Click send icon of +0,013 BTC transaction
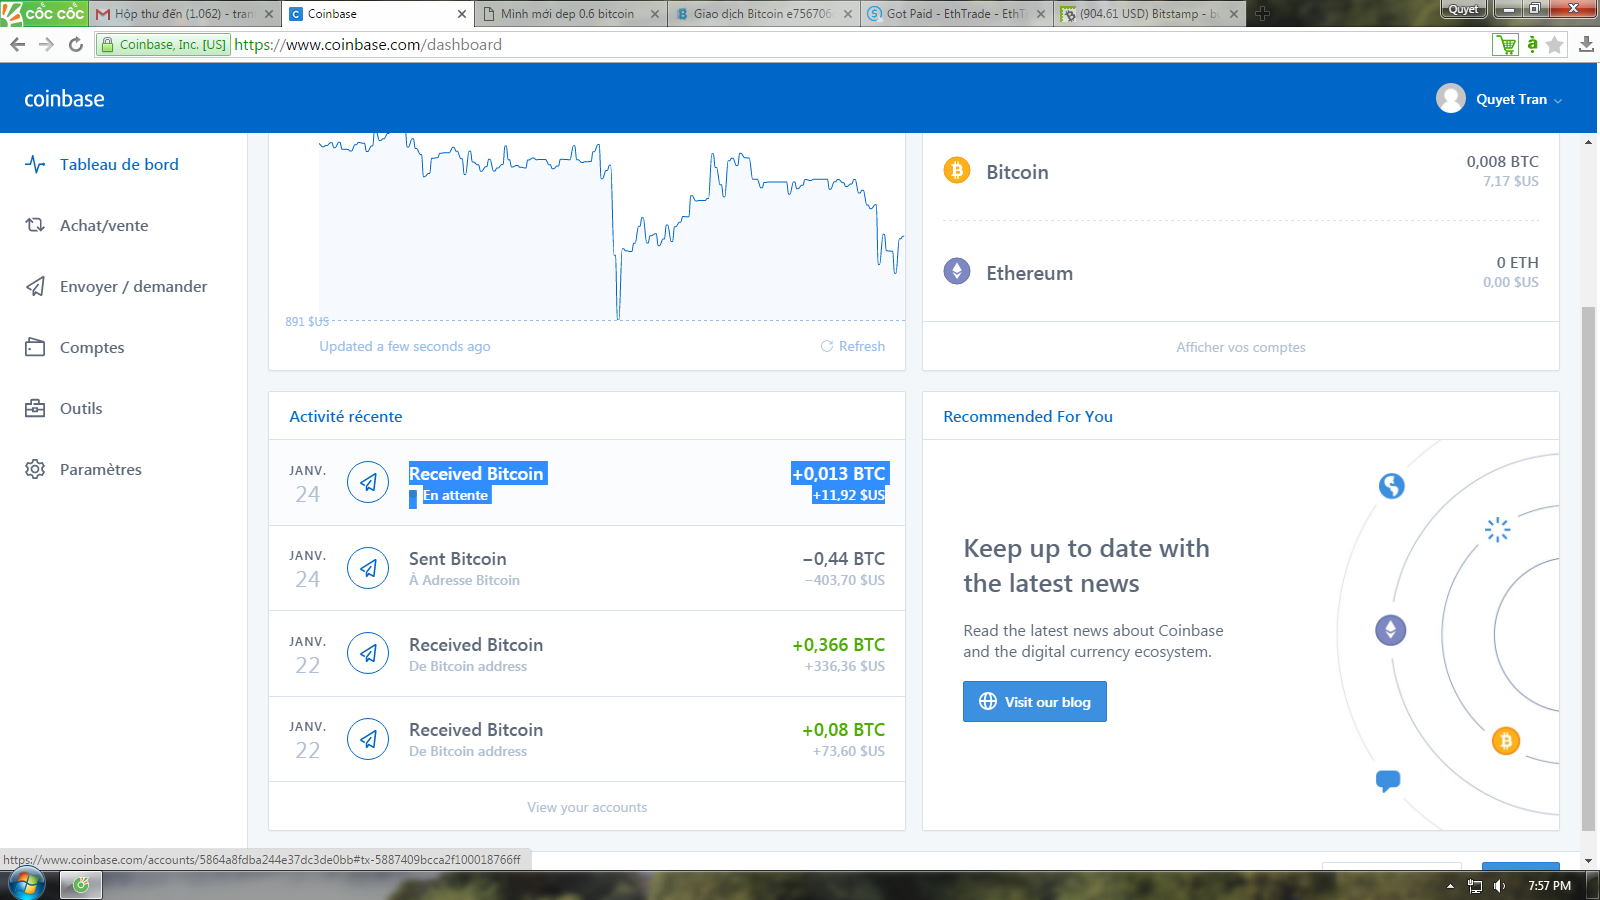This screenshot has height=900, width=1600. pos(368,482)
